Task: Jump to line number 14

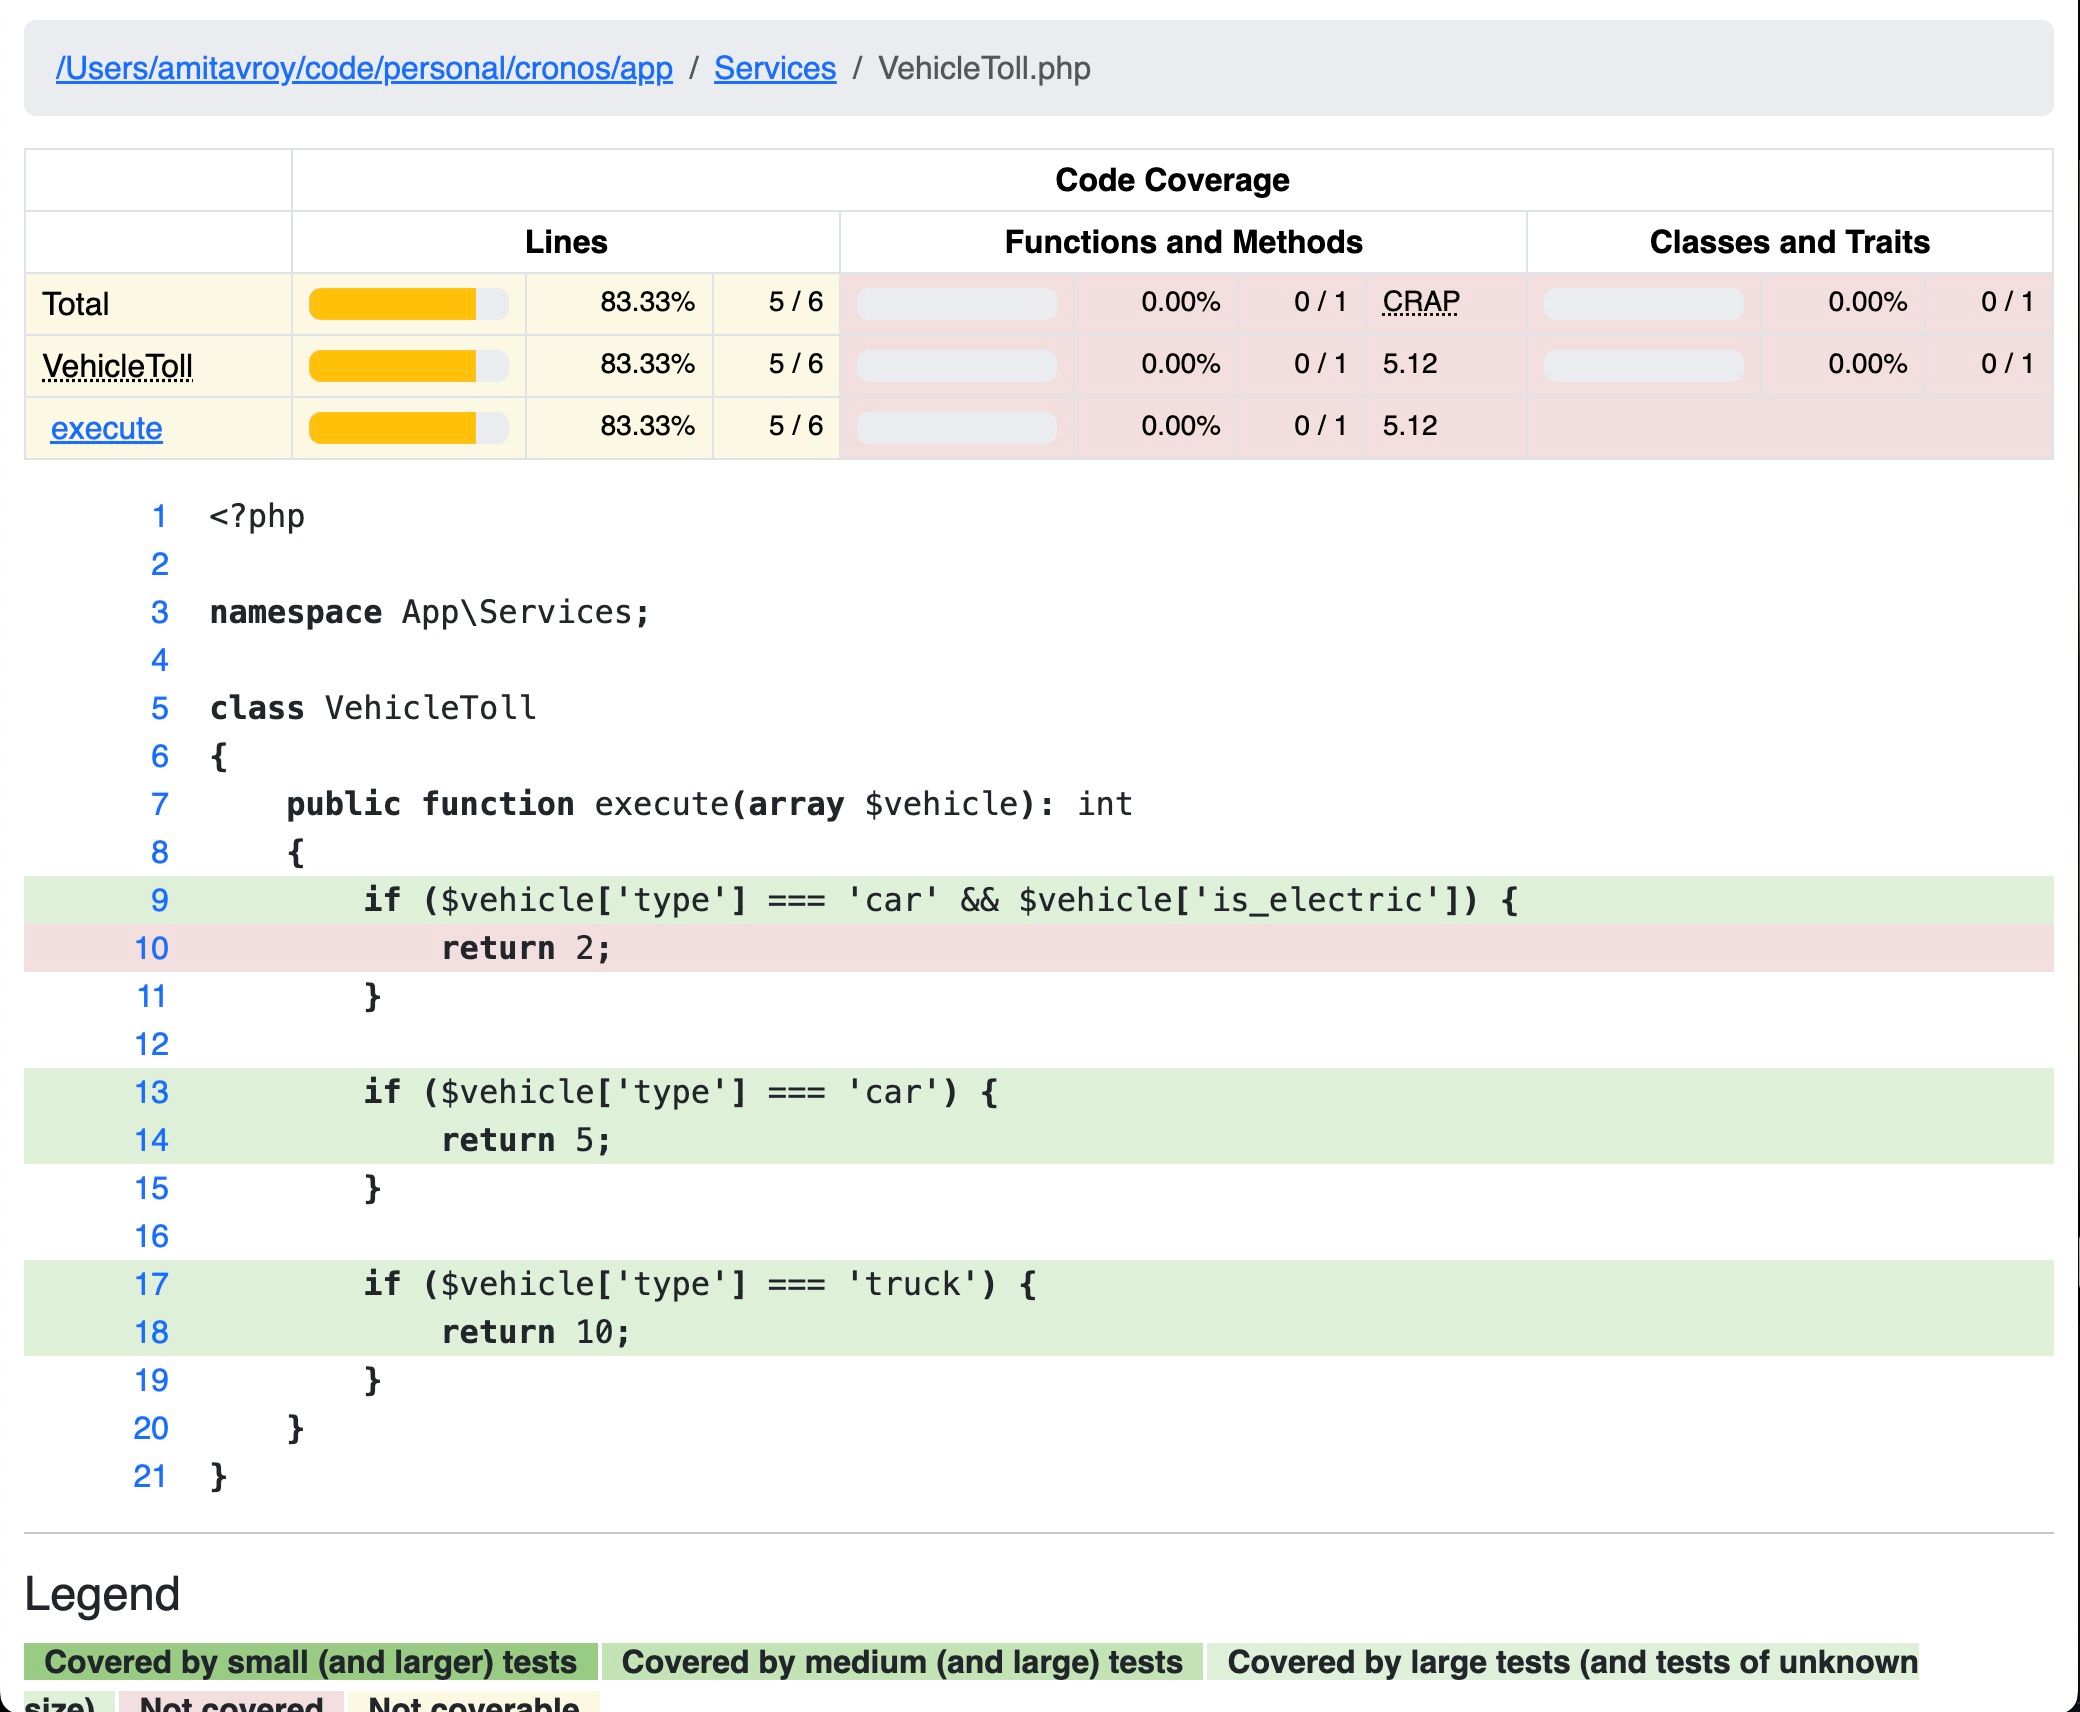Action: [151, 1140]
